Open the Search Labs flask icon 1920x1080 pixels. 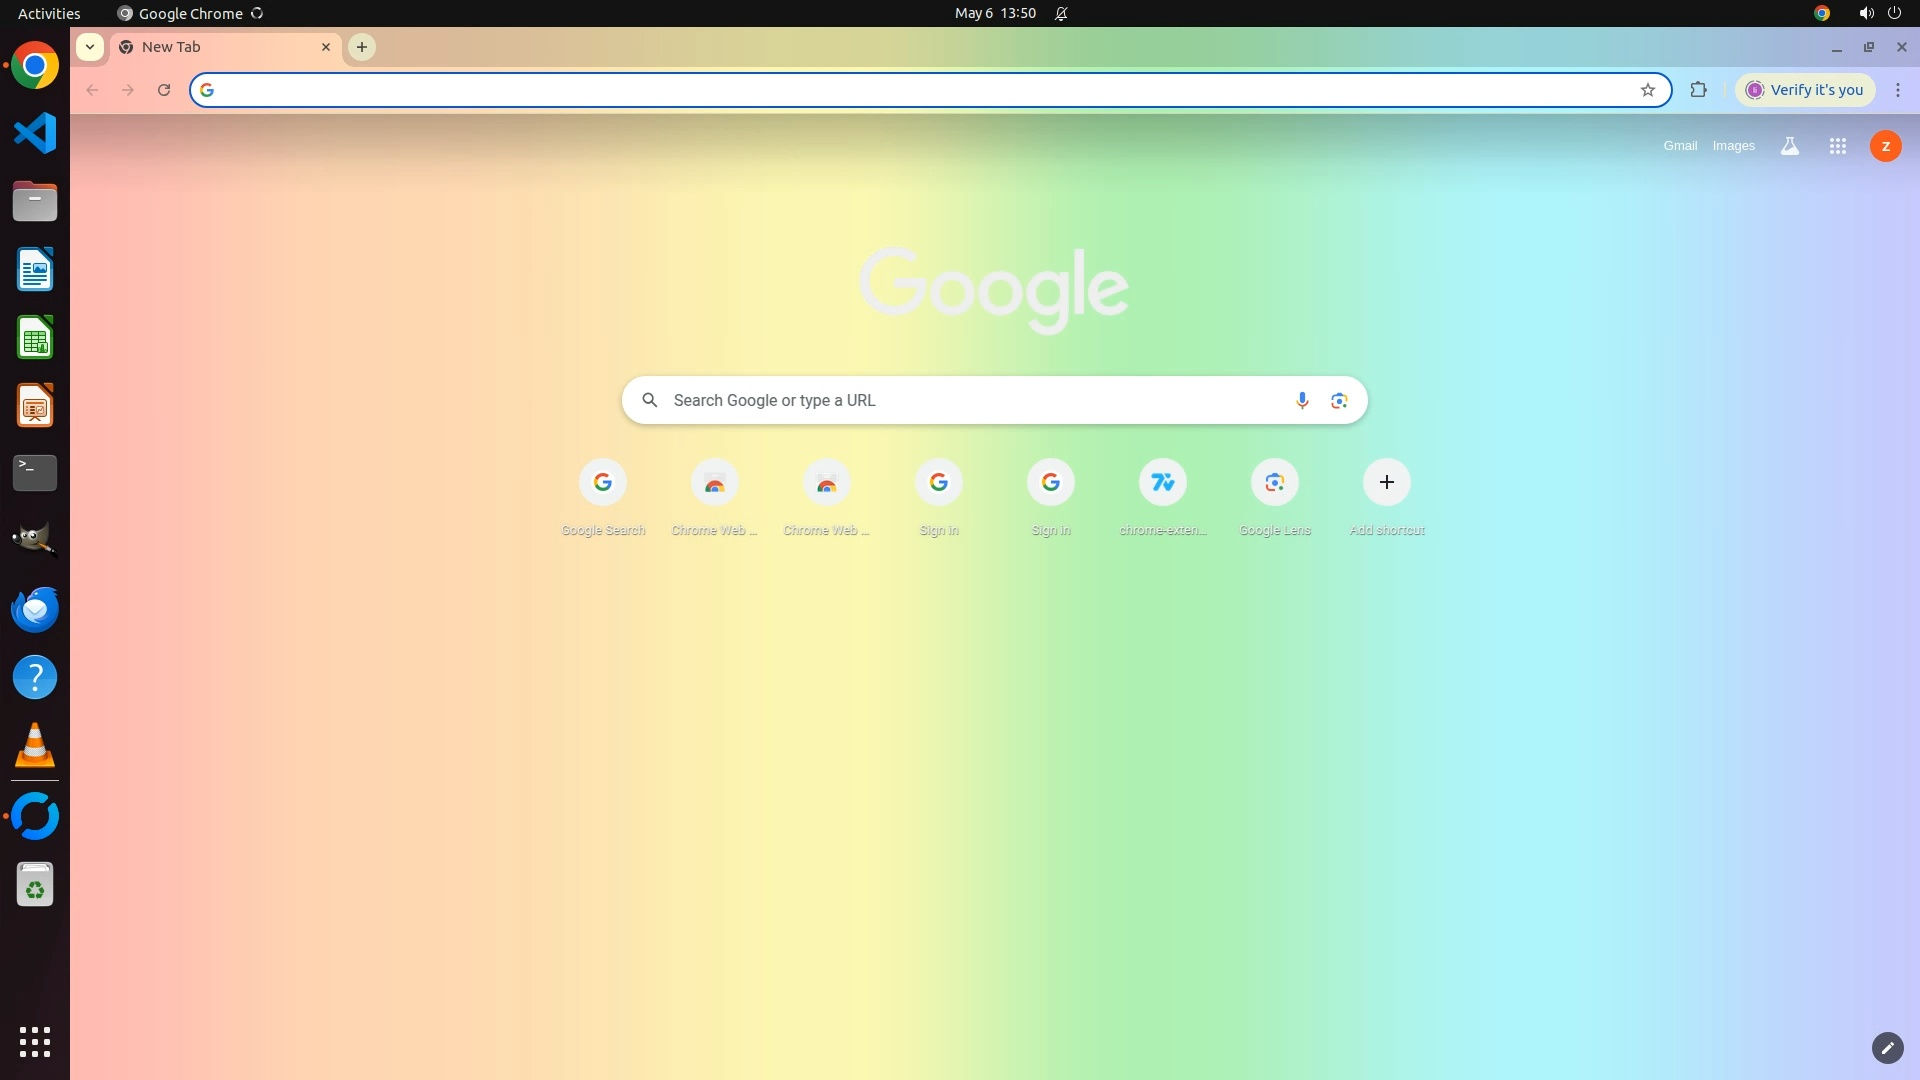pyautogui.click(x=1790, y=146)
